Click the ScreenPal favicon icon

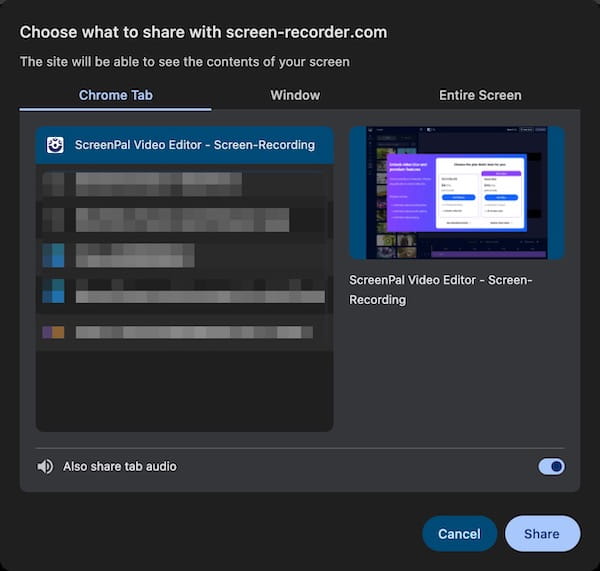[x=55, y=145]
